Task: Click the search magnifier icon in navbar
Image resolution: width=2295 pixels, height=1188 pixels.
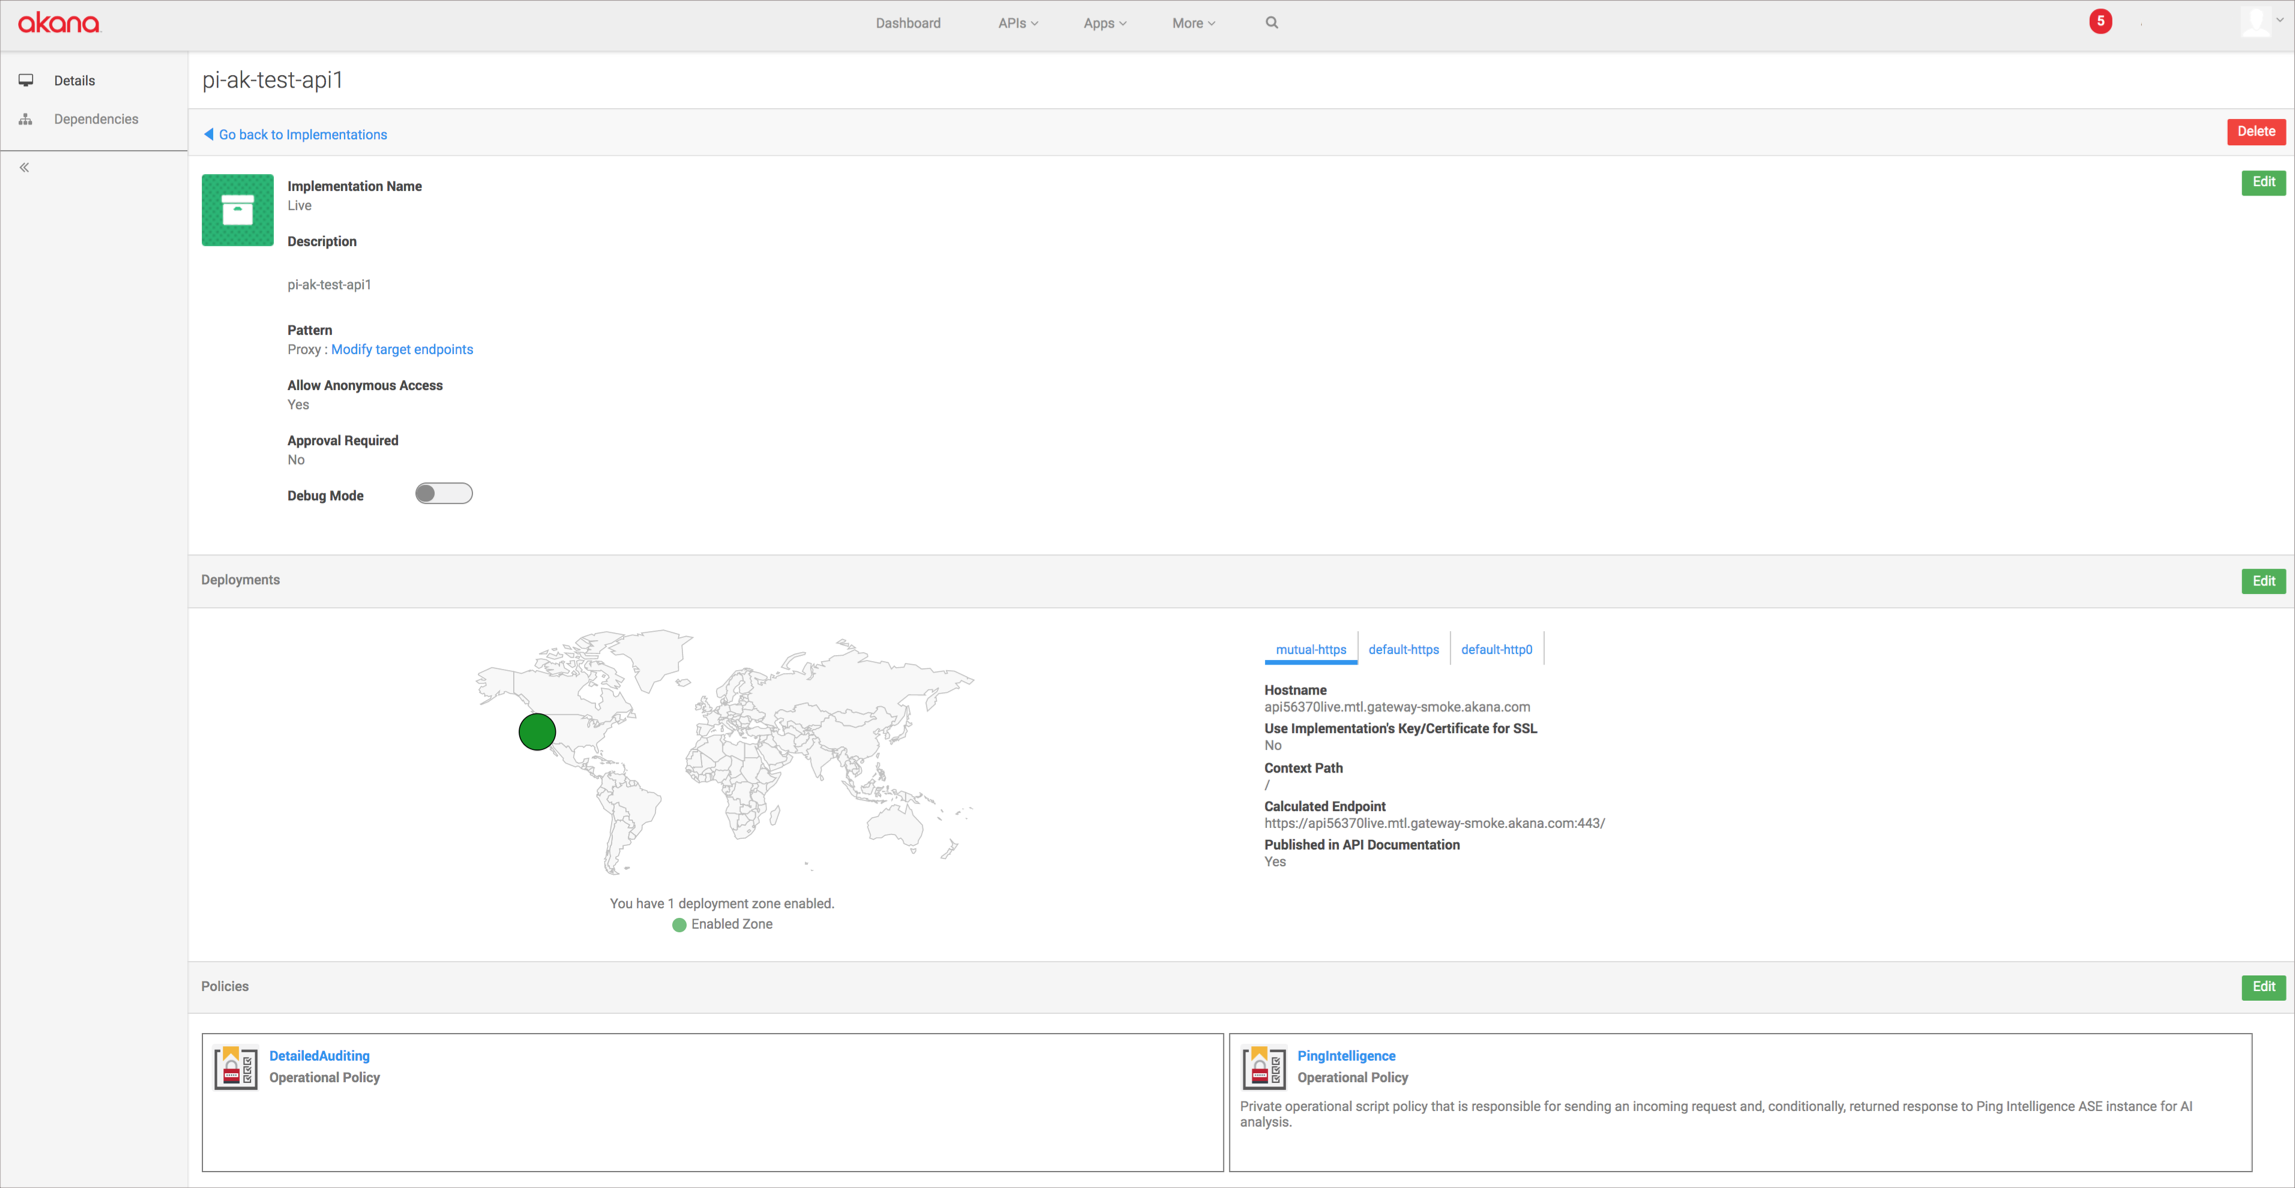Action: (1271, 23)
